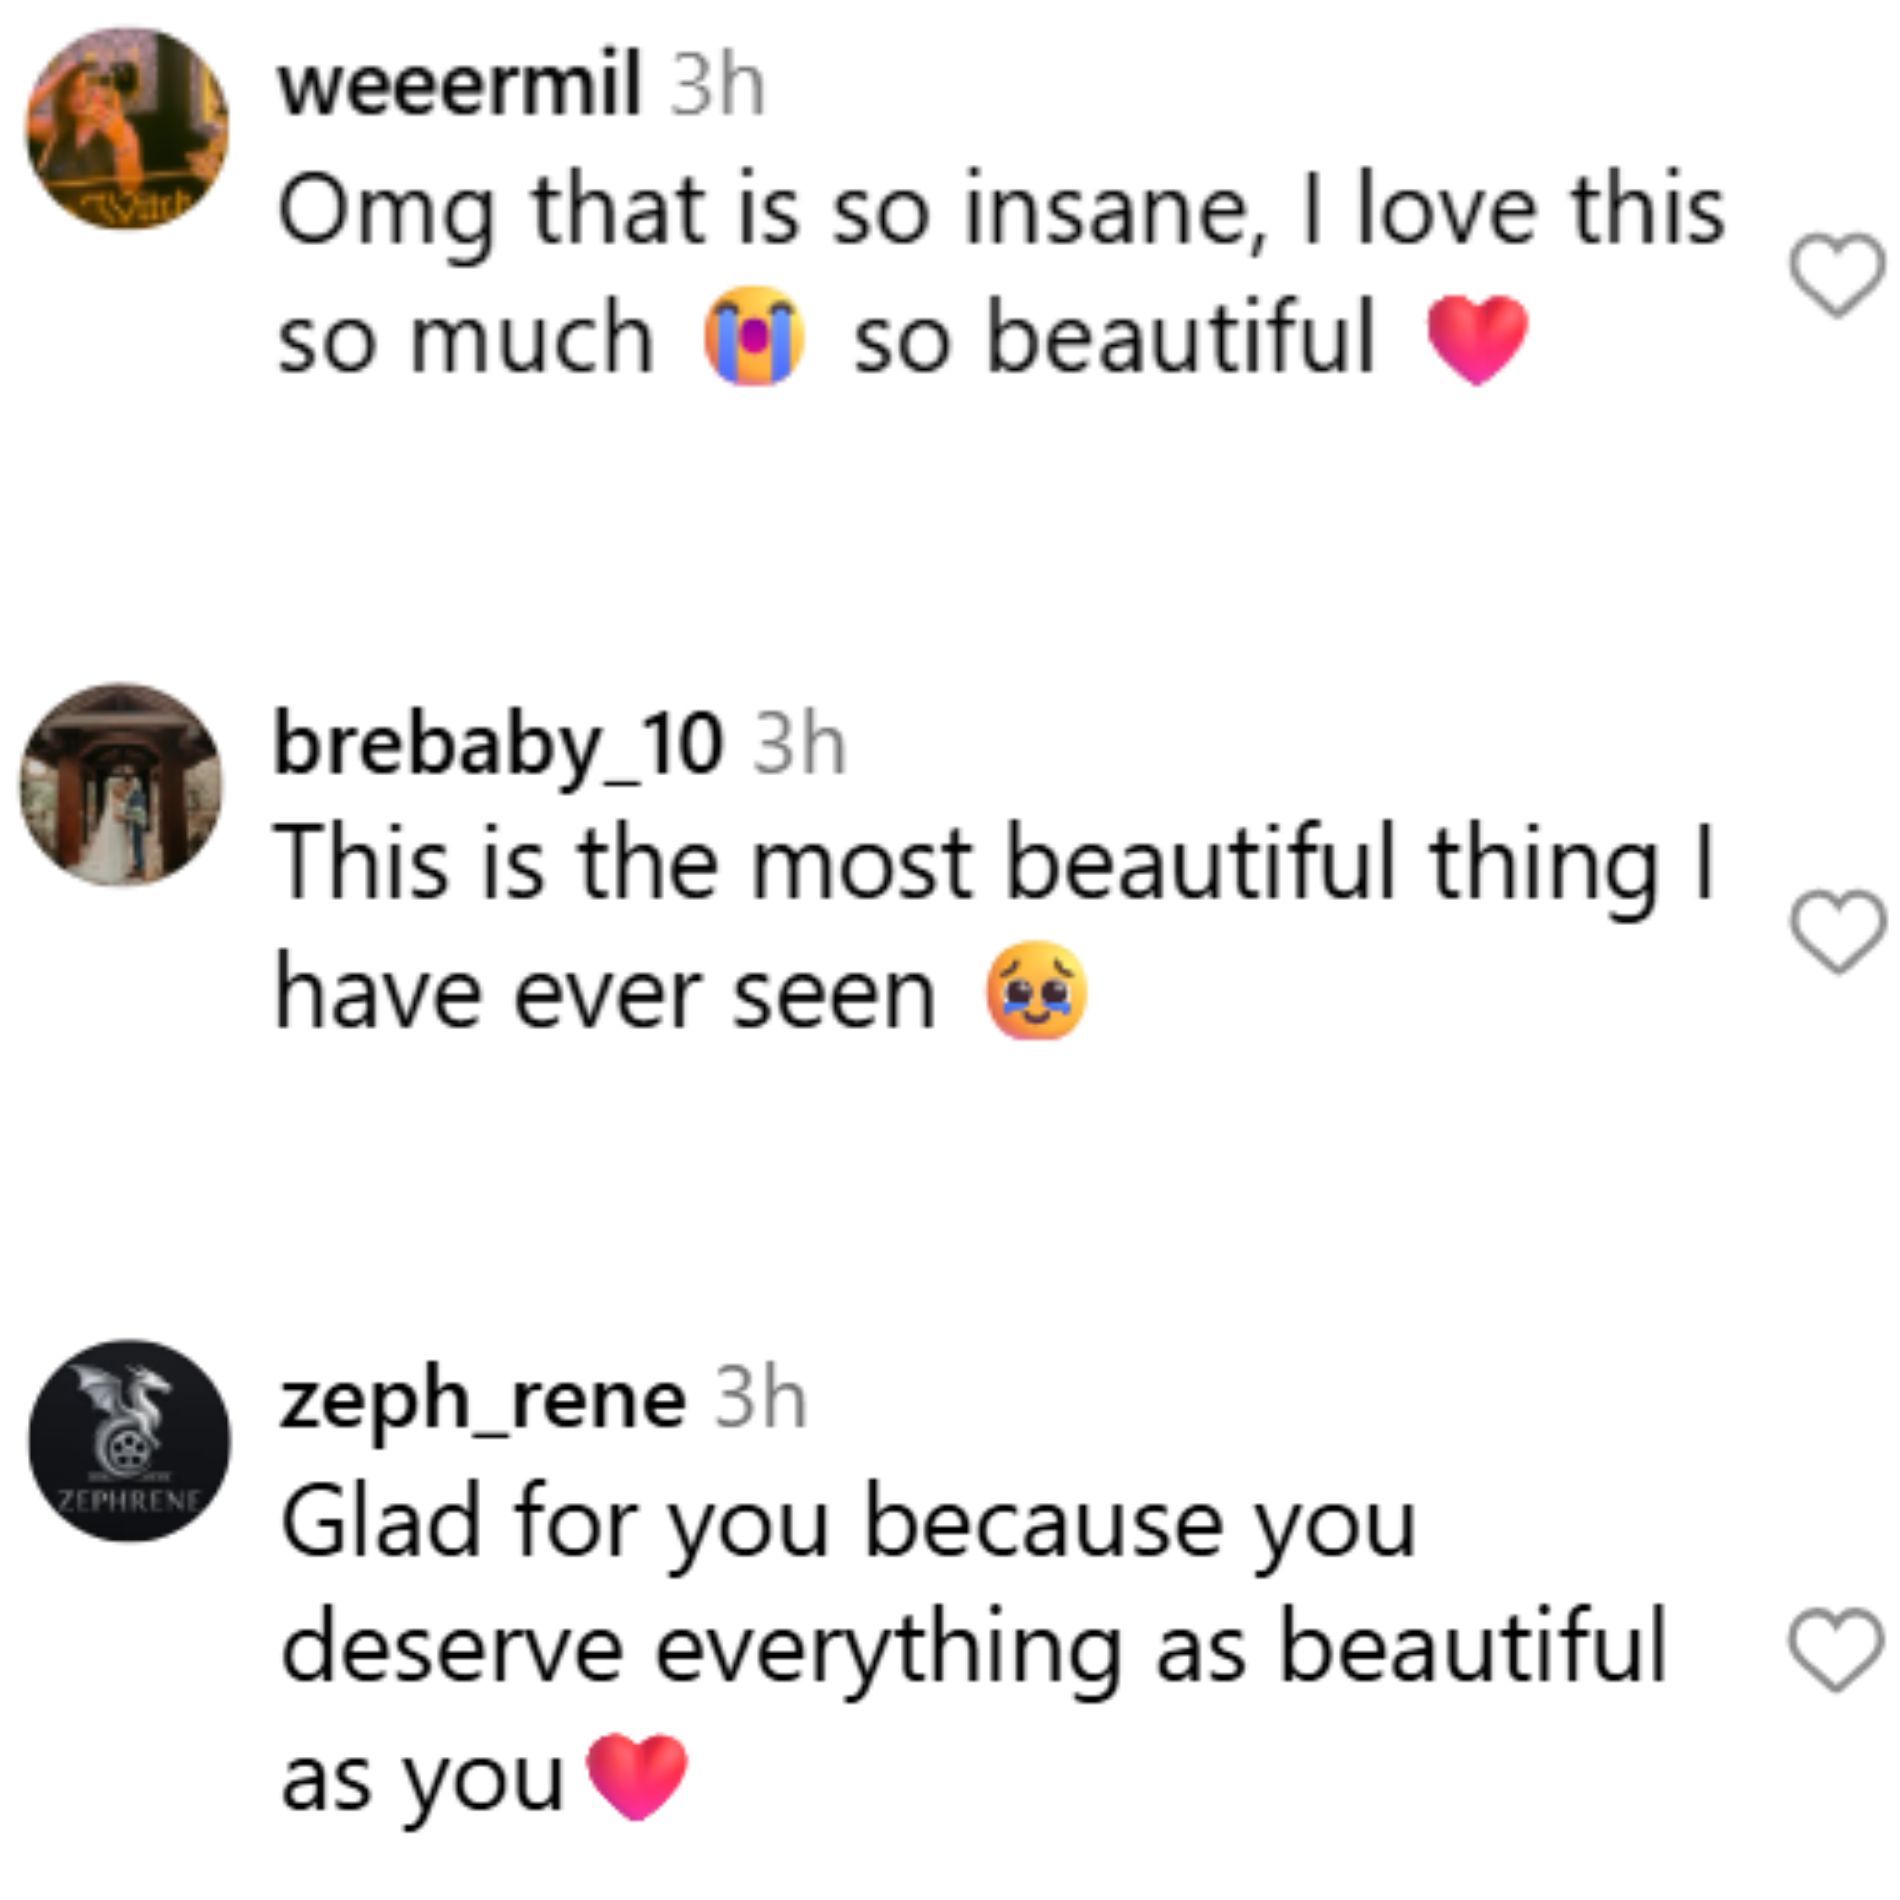The width and height of the screenshot is (1900, 1900).
Task: Open weeermil's profile picture
Action: pyautogui.click(x=127, y=129)
